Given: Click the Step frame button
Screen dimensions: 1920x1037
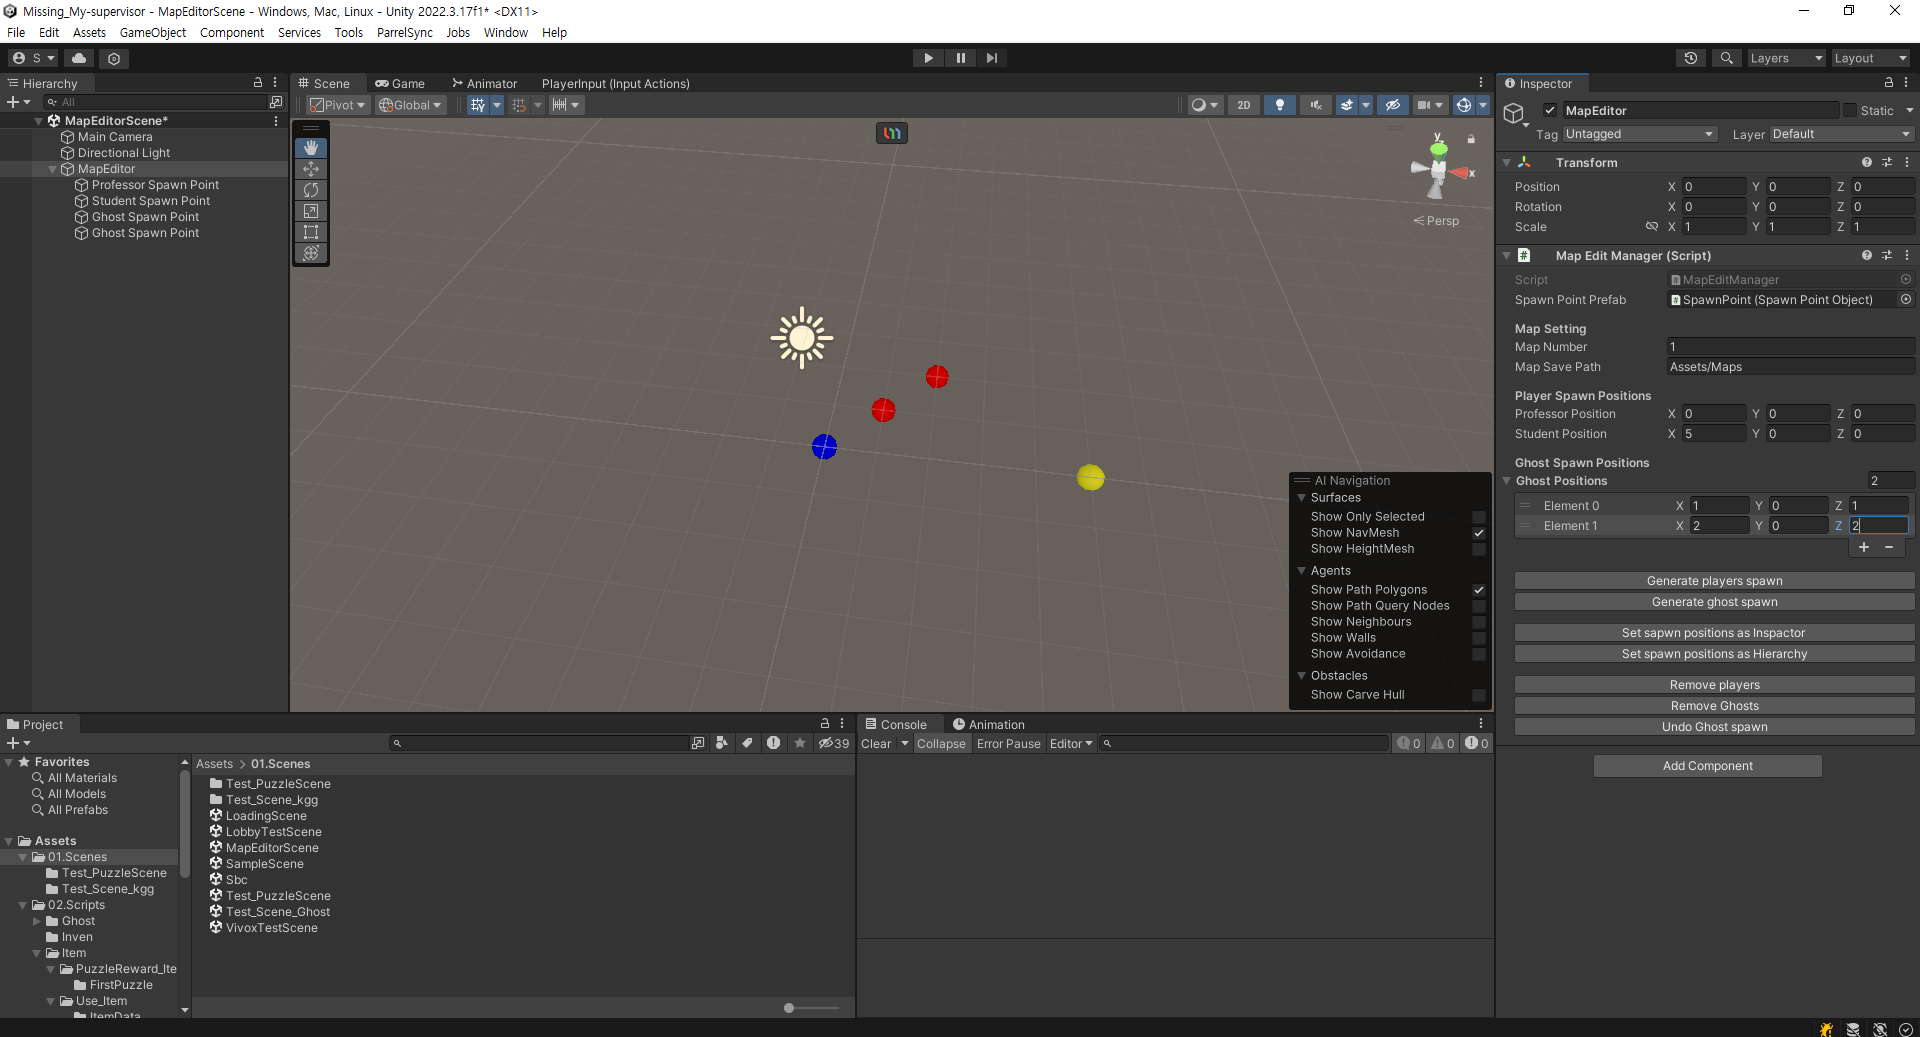Looking at the screenshot, I should tap(991, 58).
